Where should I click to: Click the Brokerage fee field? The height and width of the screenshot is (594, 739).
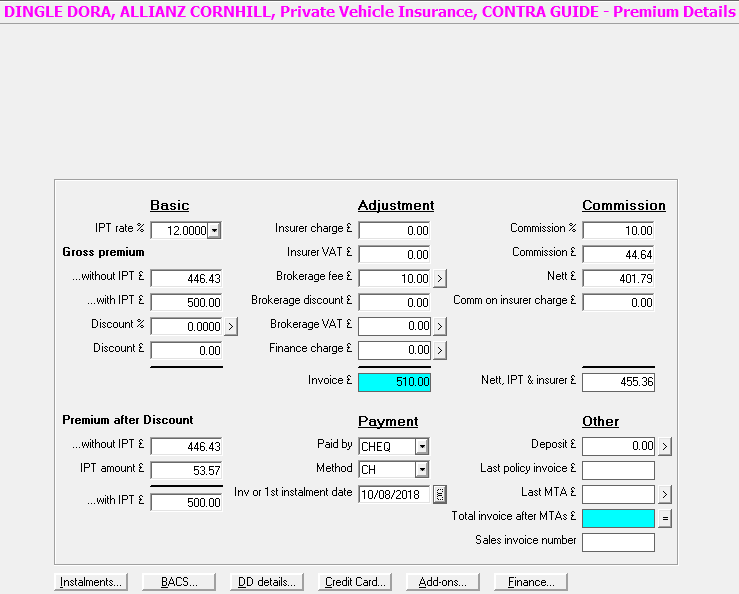[394, 278]
